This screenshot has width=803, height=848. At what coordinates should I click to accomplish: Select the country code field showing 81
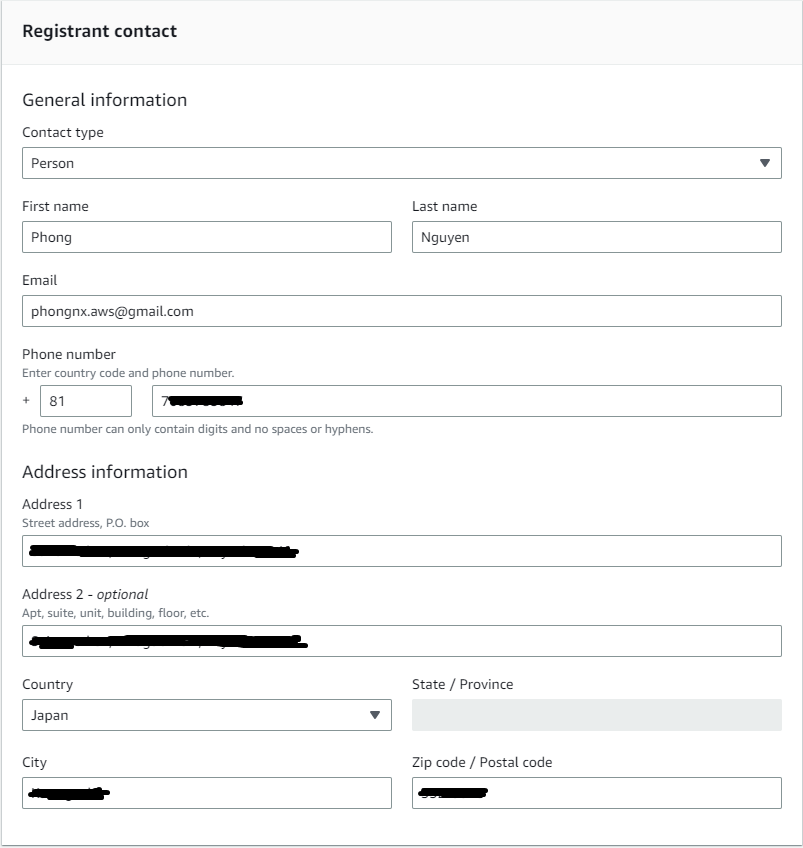(85, 401)
